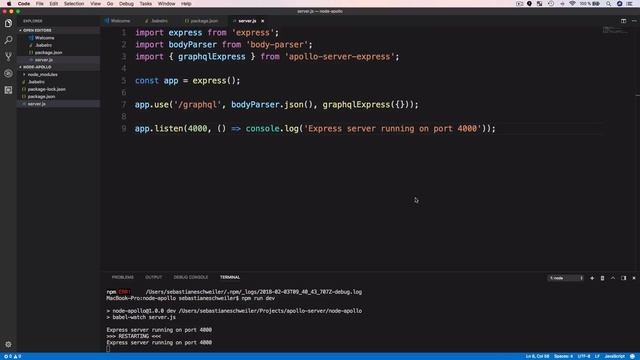This screenshot has height=360, width=640.
Task: Open the Manage gear menu
Action: click(8, 344)
